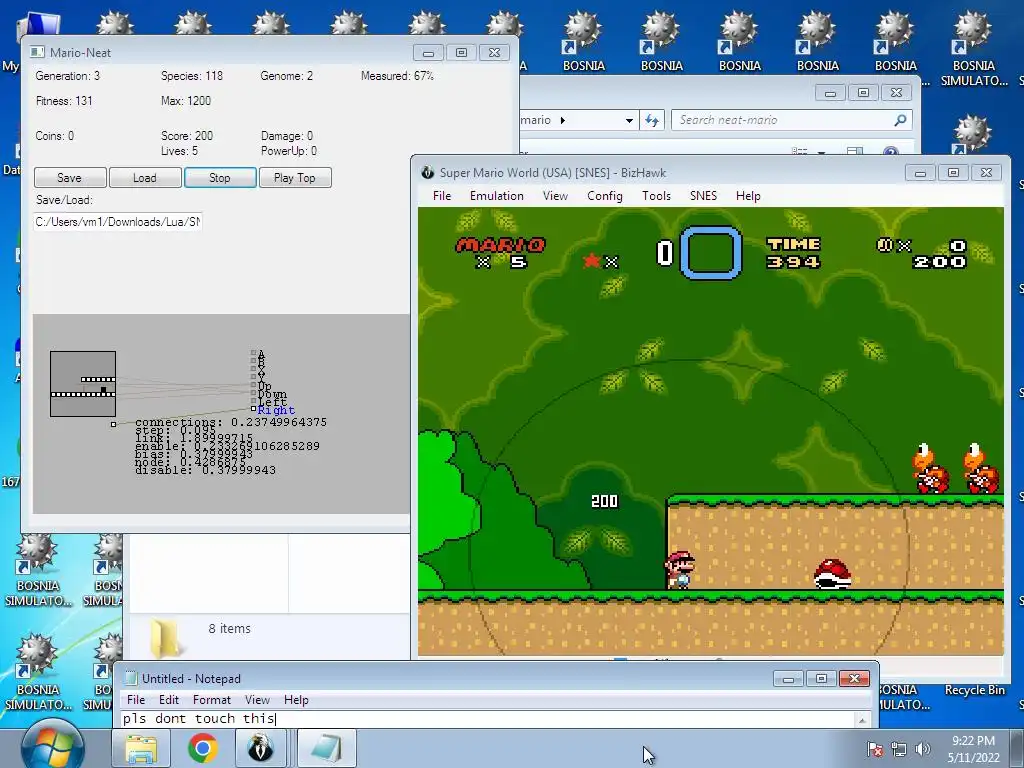
Task: Click the Load button in Mario-Neat
Action: 145,178
